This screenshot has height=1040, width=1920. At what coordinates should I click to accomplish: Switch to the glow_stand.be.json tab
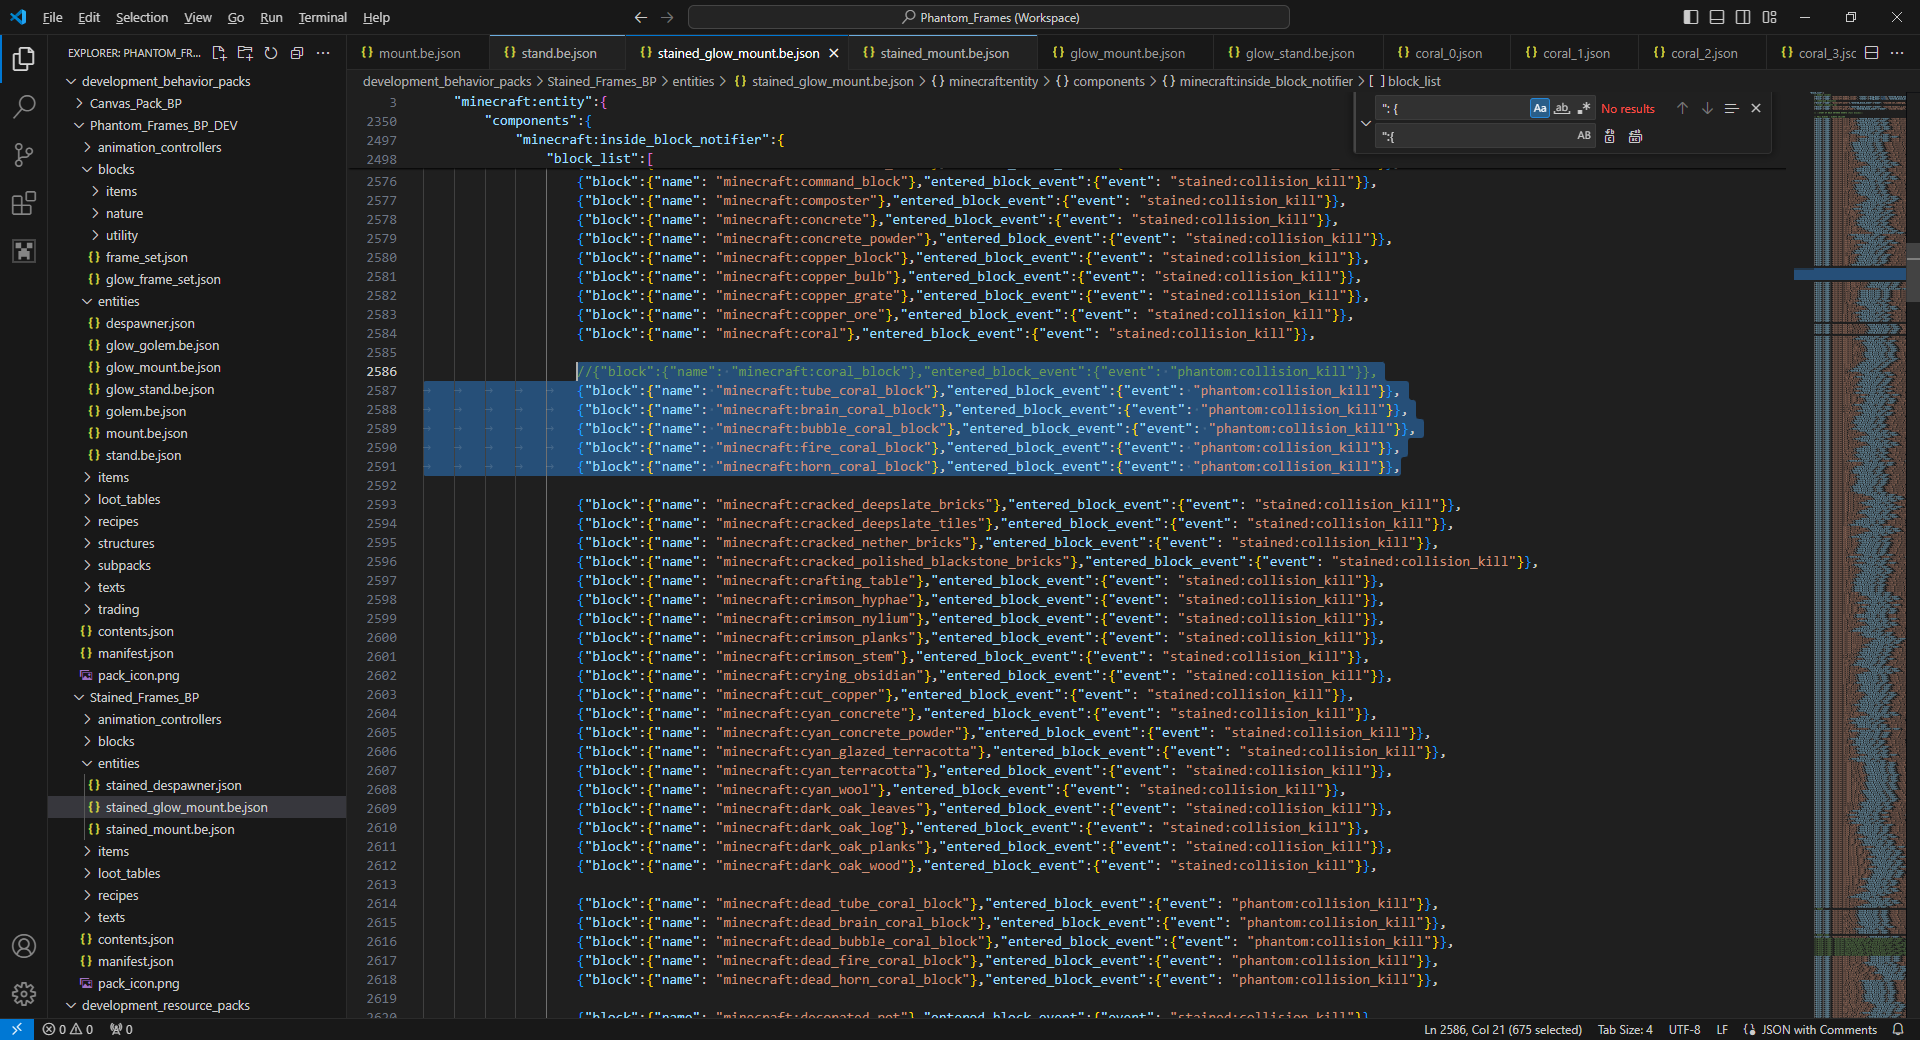1299,53
